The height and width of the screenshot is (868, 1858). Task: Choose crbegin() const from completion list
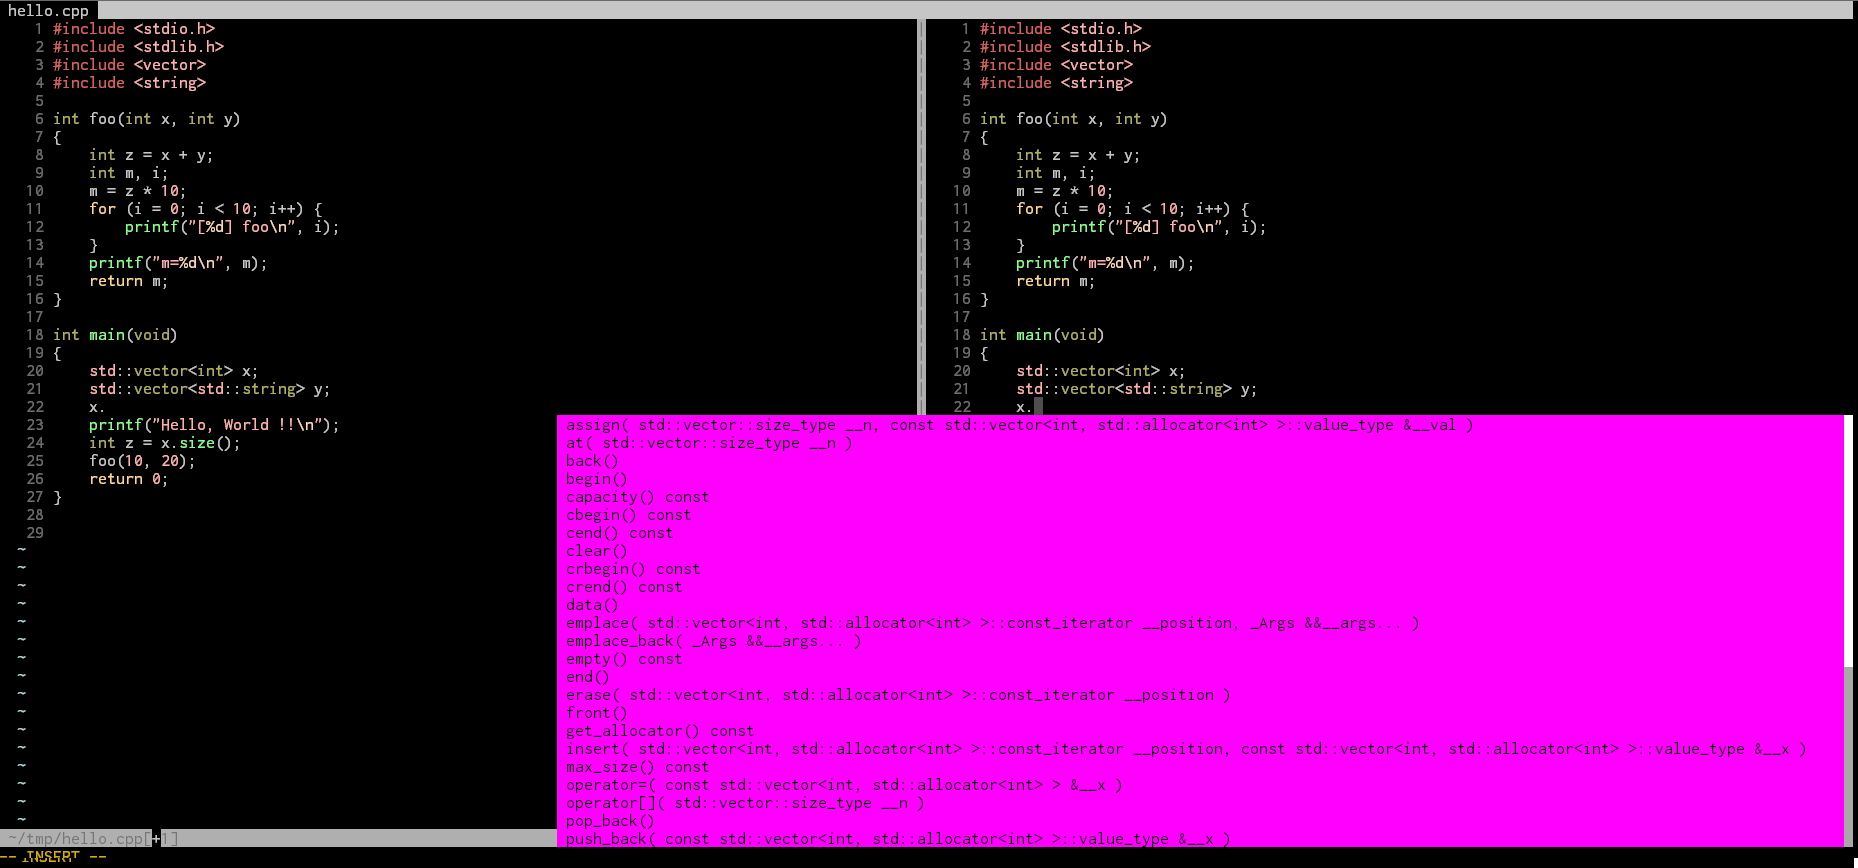pyautogui.click(x=1200, y=569)
